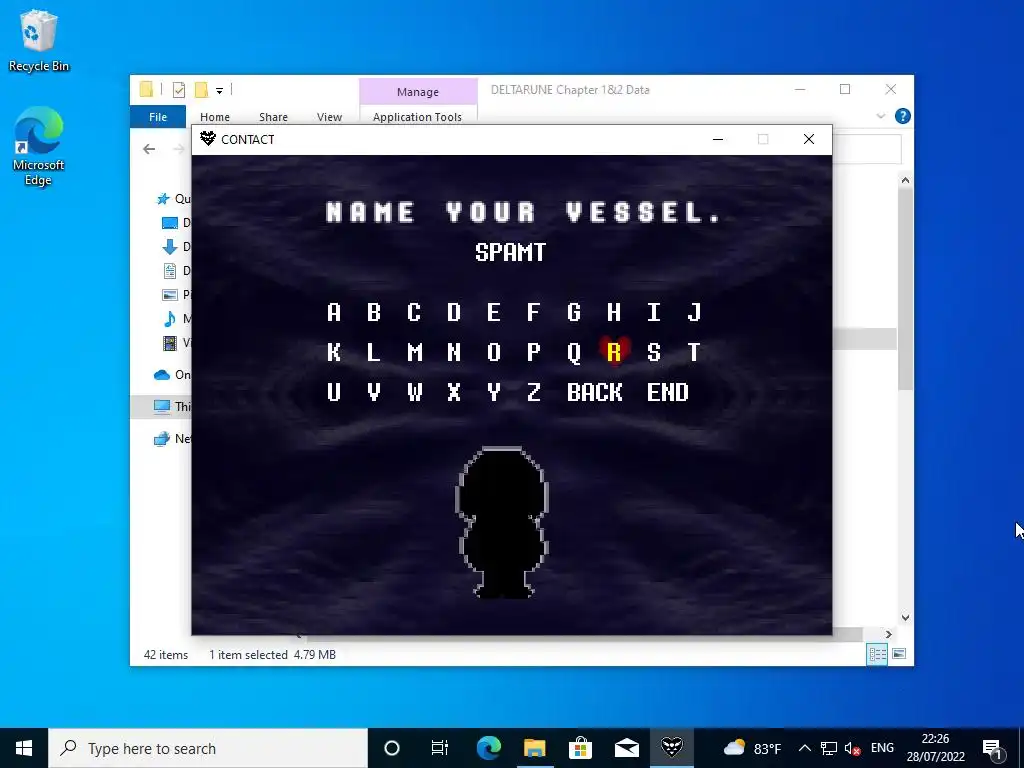The height and width of the screenshot is (768, 1024).
Task: Pick letter V in the name grid
Action: click(x=374, y=392)
